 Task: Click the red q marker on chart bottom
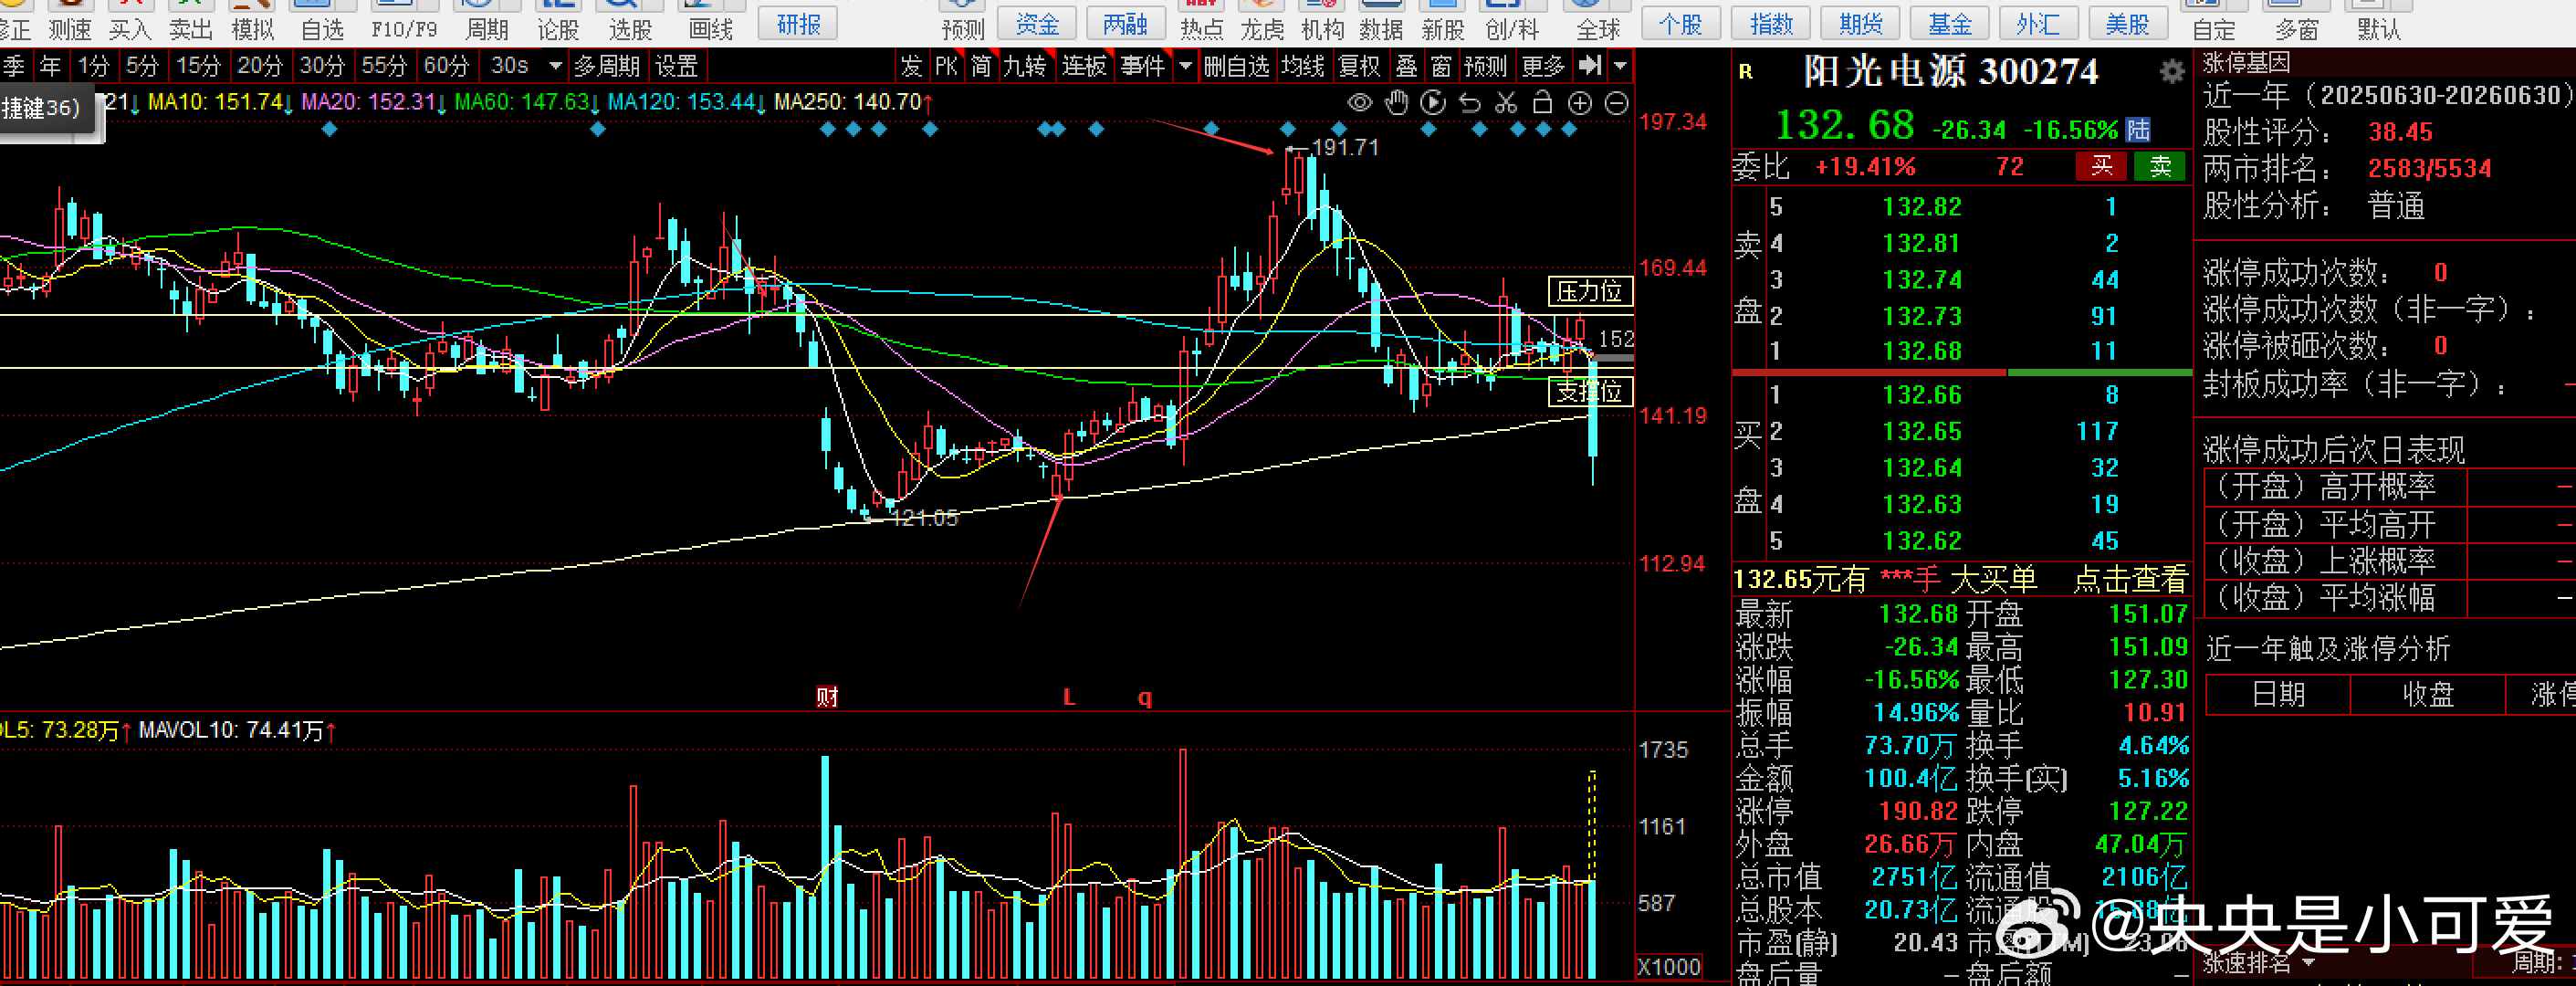(1144, 698)
